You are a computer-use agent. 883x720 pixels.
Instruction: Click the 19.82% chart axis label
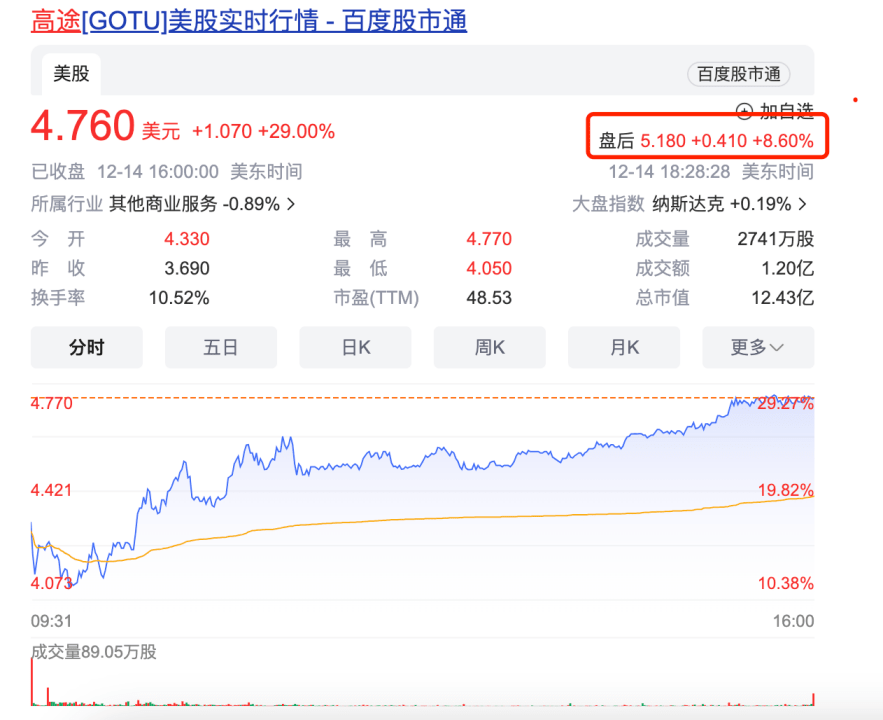(x=786, y=490)
